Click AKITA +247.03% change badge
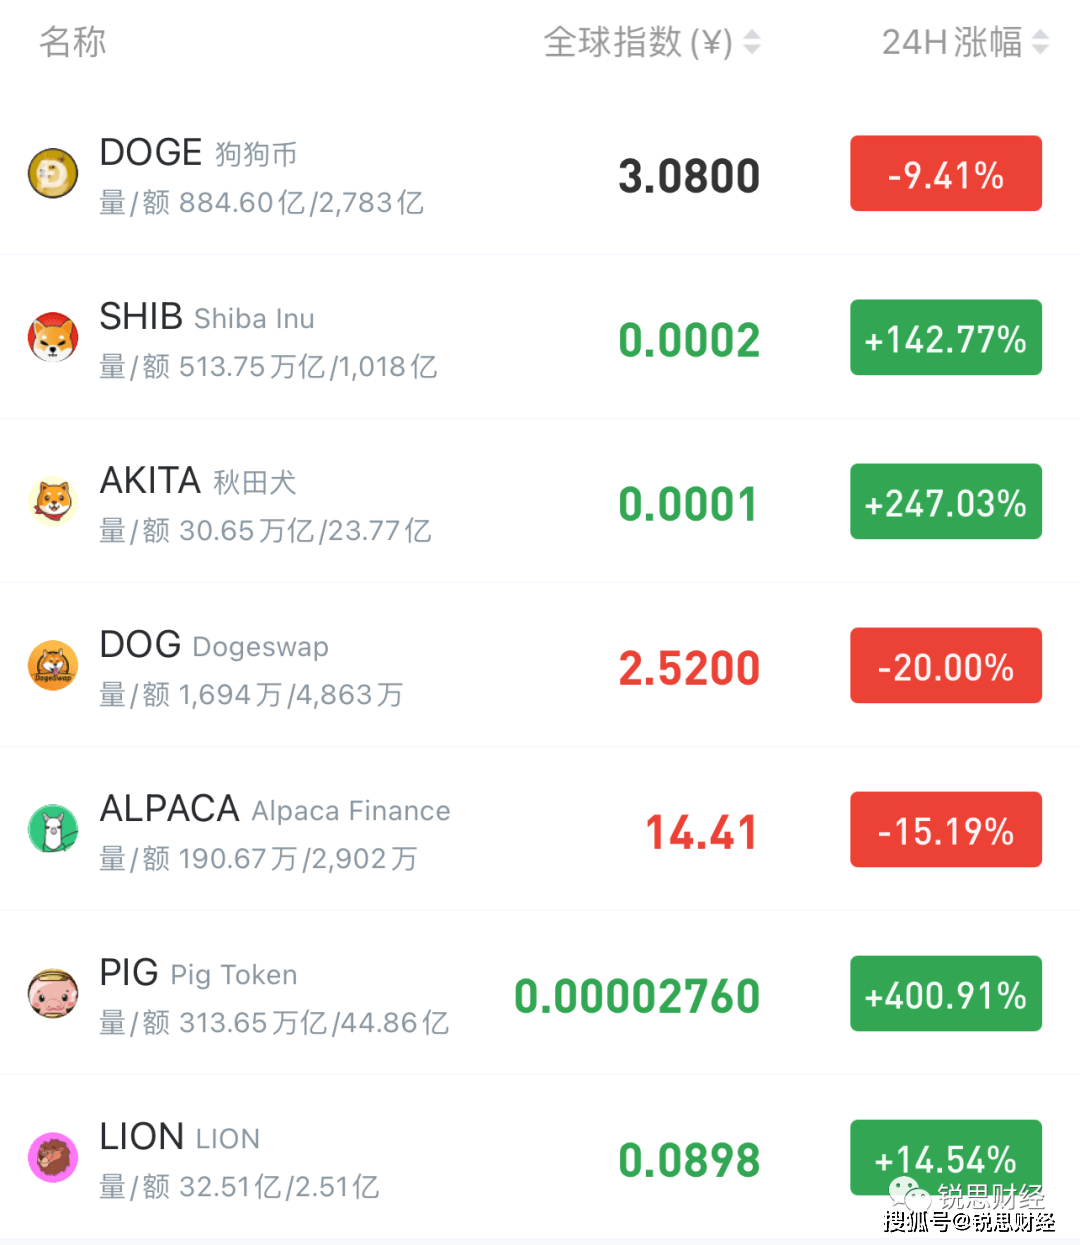The image size is (1080, 1245). pyautogui.click(x=945, y=502)
